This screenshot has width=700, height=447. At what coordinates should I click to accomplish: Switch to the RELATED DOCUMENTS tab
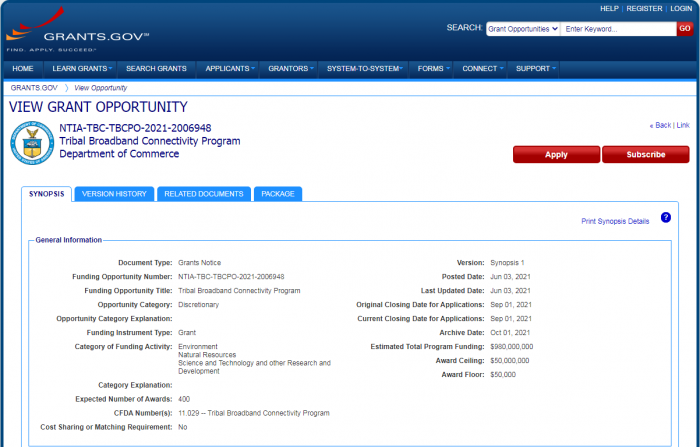(x=204, y=194)
